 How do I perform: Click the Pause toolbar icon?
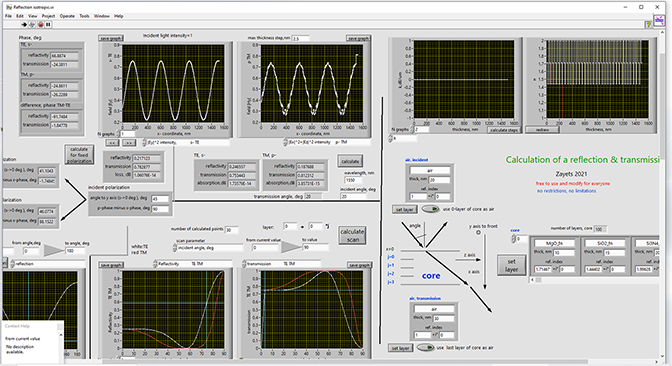point(48,25)
